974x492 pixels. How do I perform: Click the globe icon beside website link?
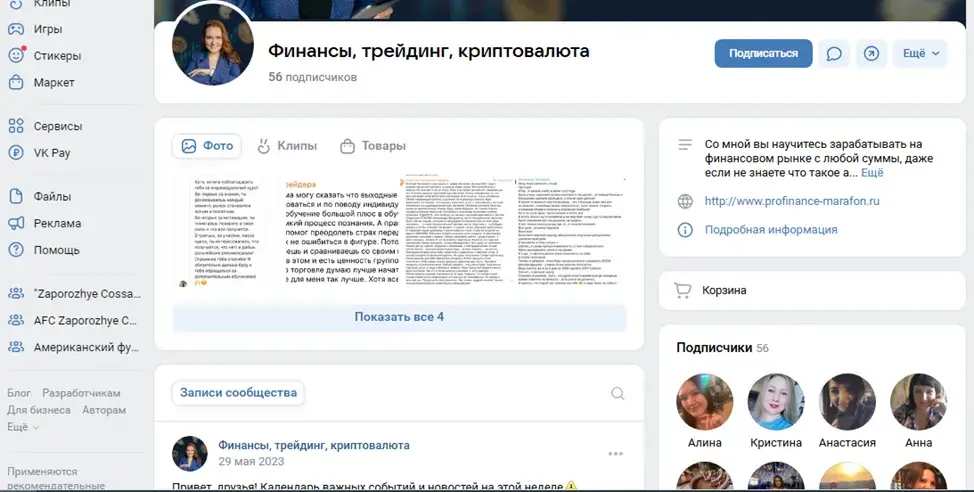(685, 201)
